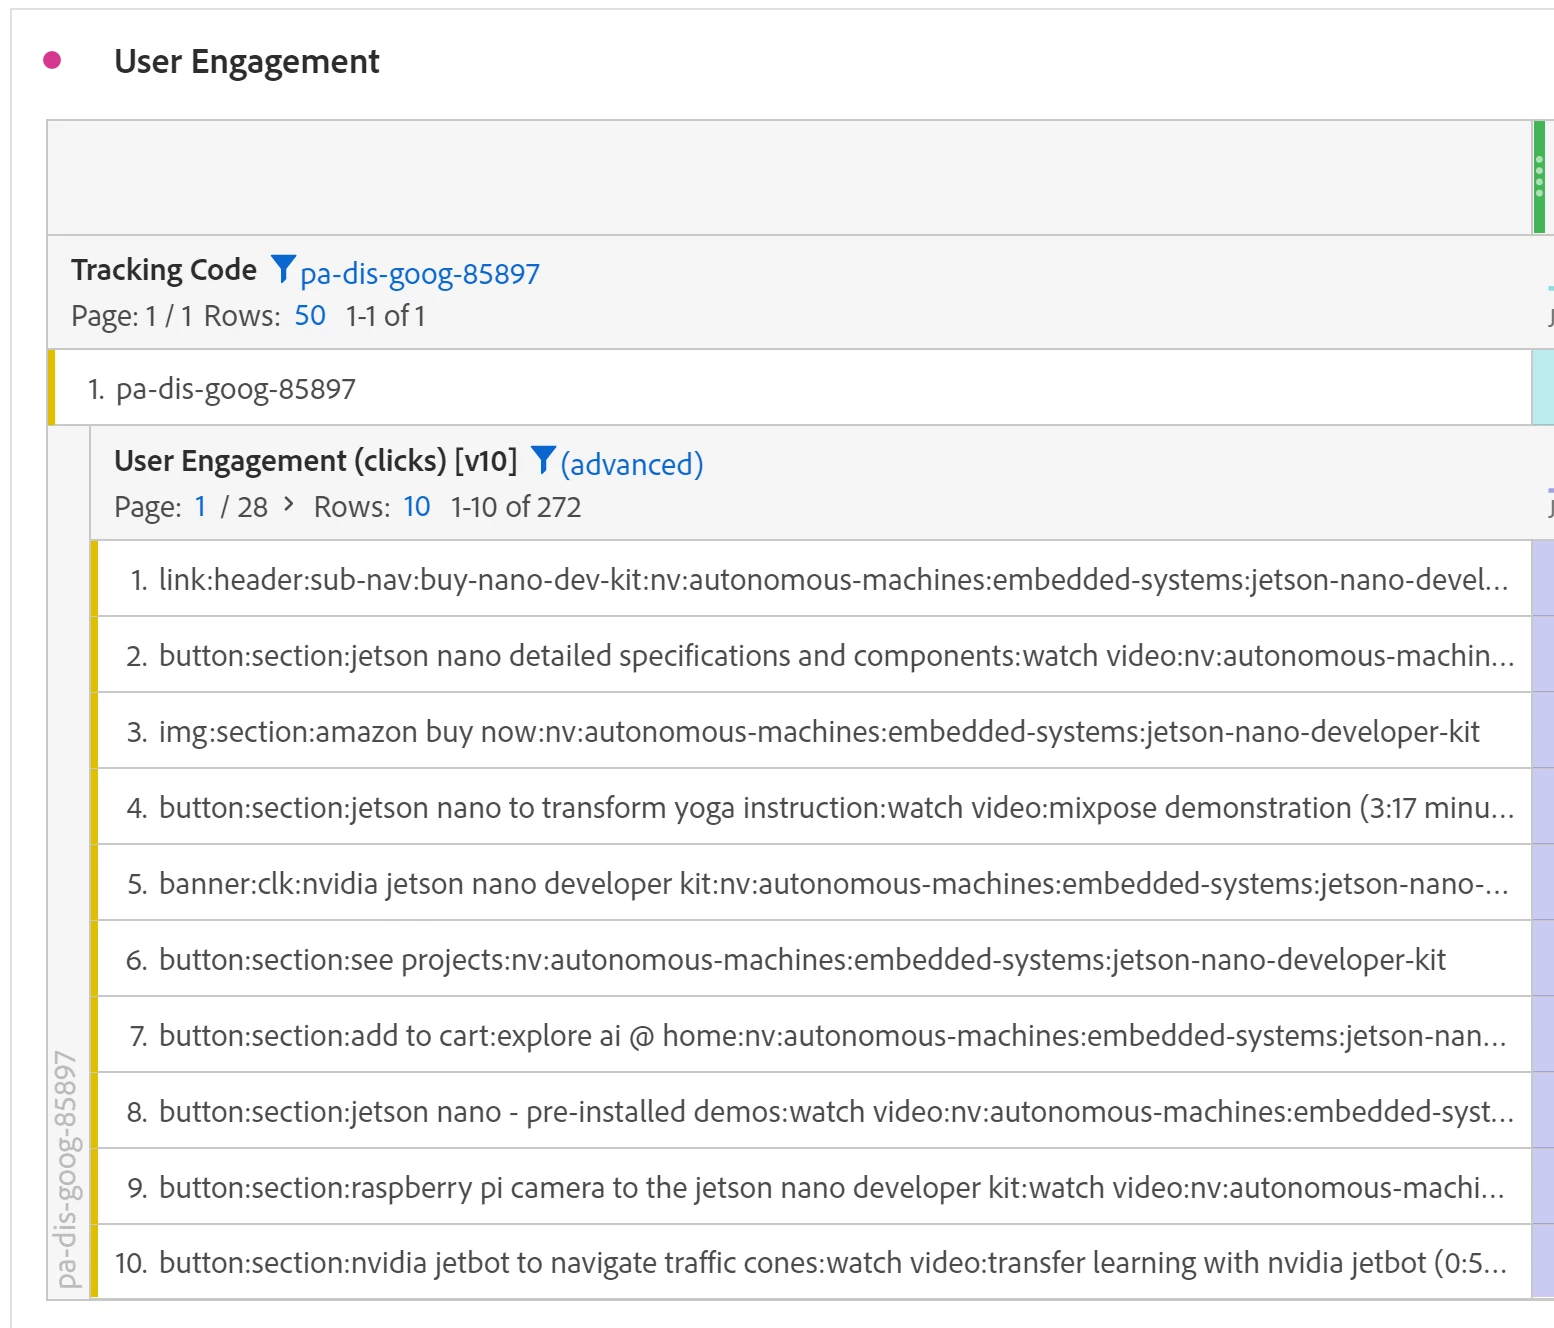Click the green column header drag dots
The width and height of the screenshot is (1554, 1328).
point(1539,176)
